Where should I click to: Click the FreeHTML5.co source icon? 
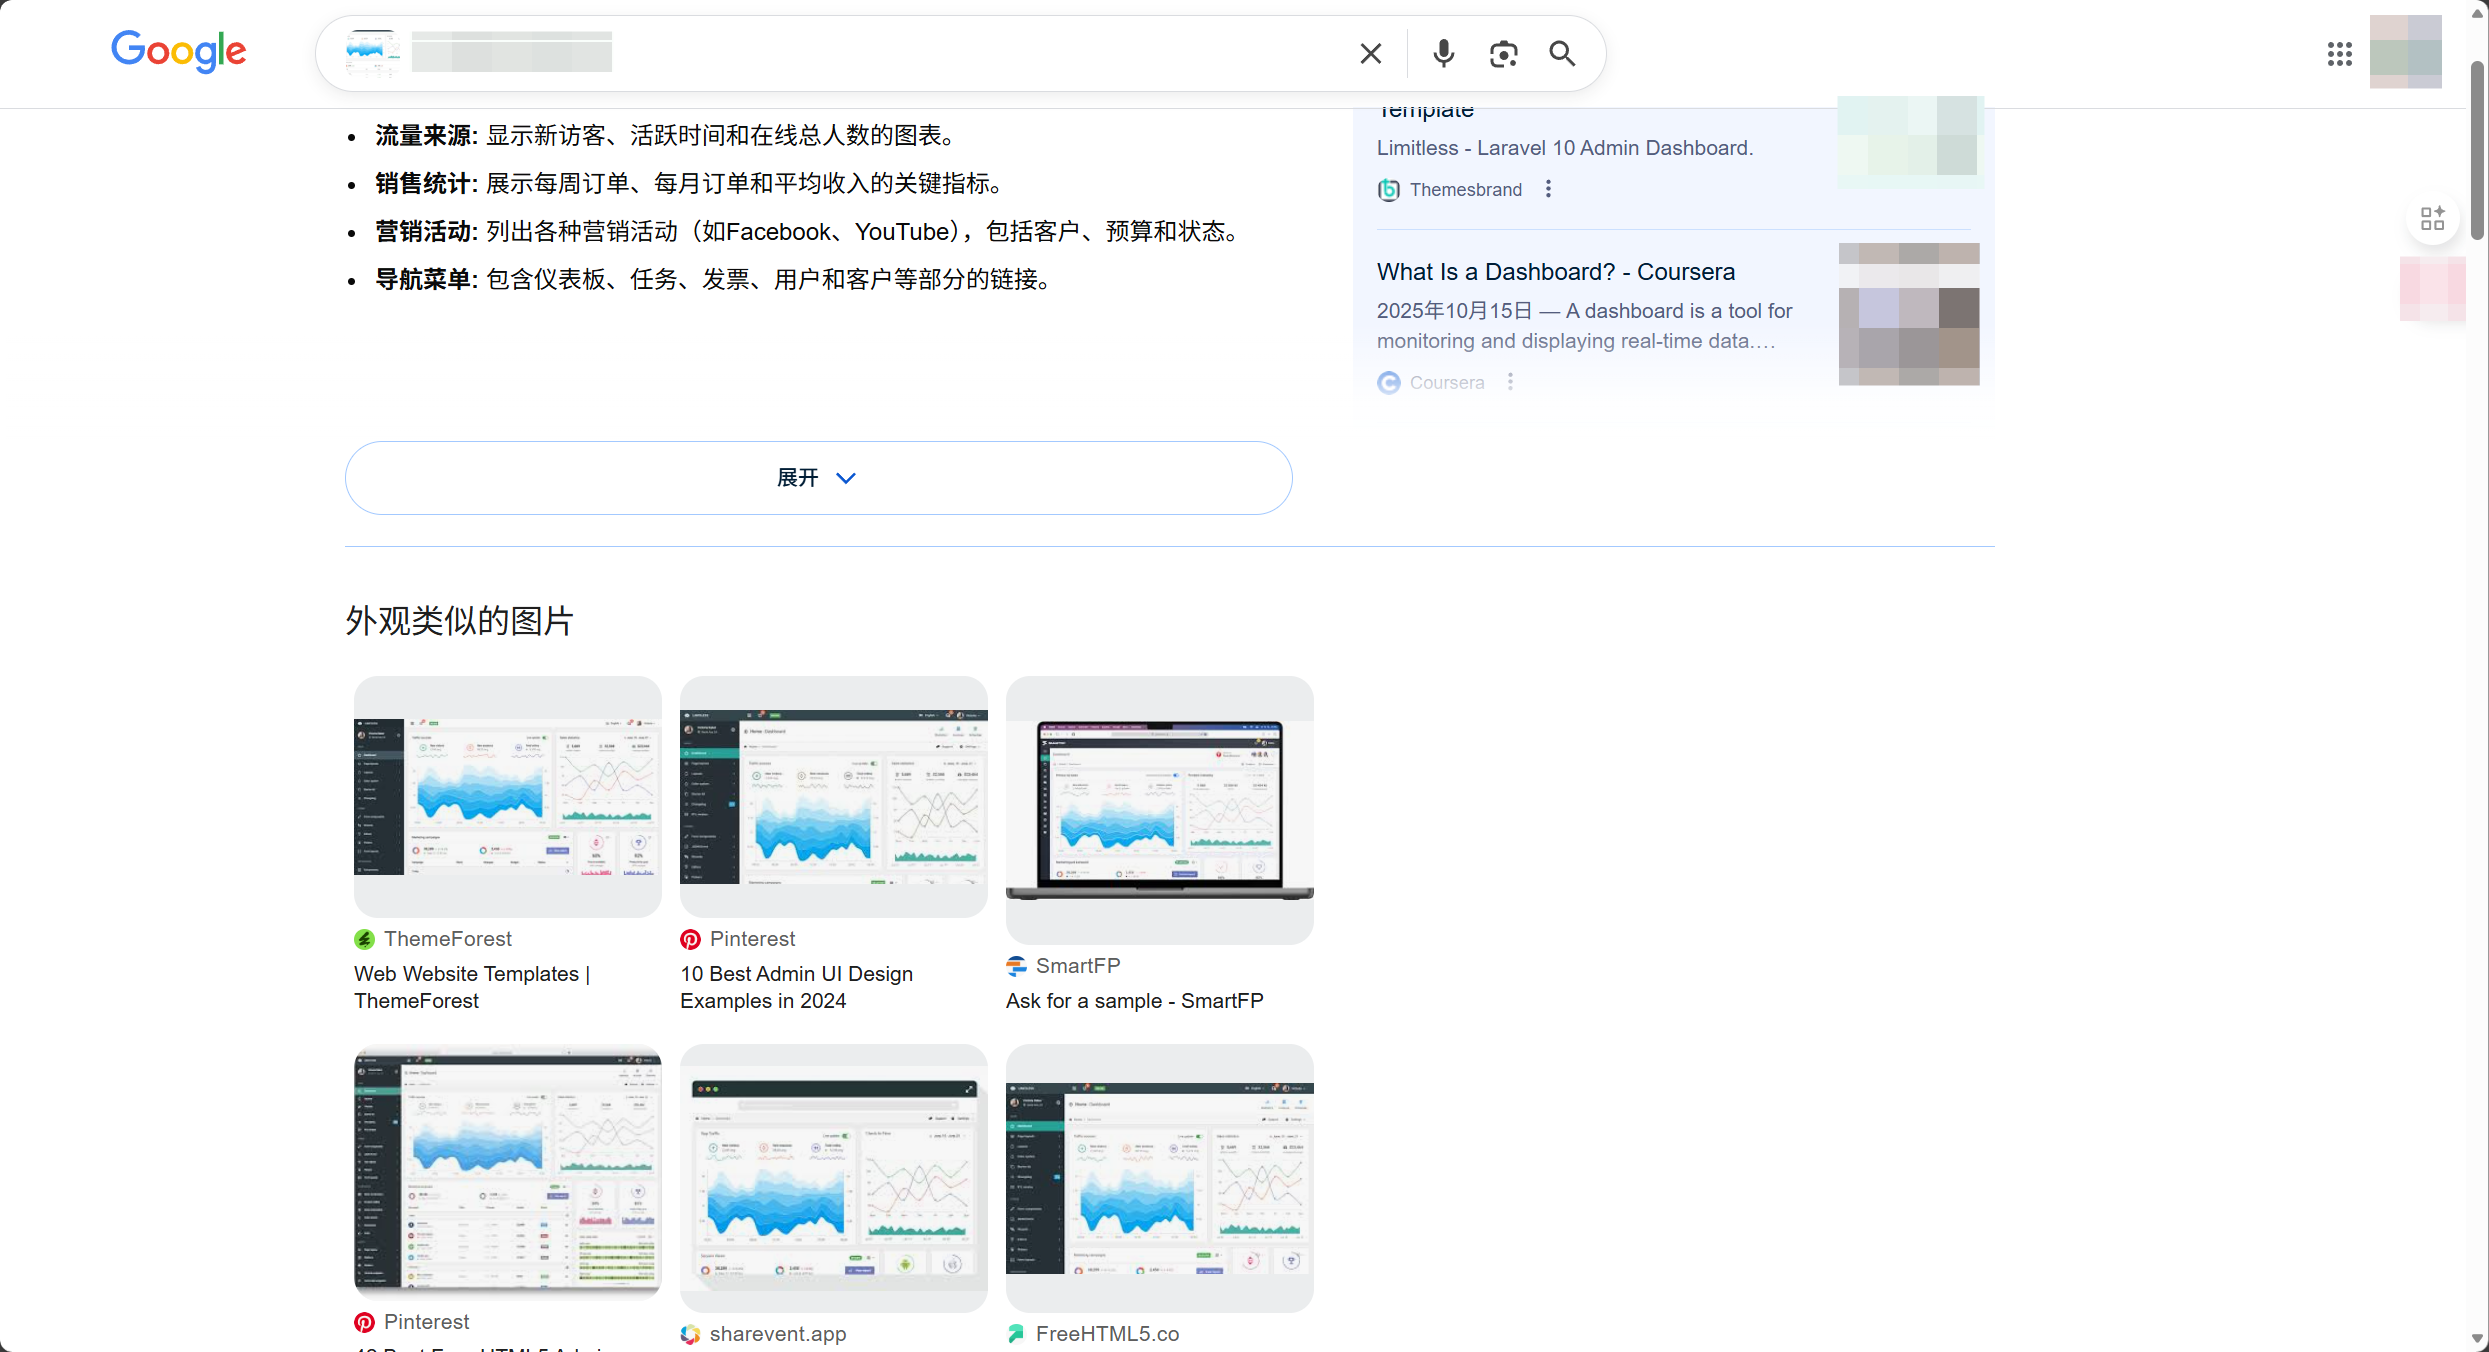click(x=1015, y=1333)
